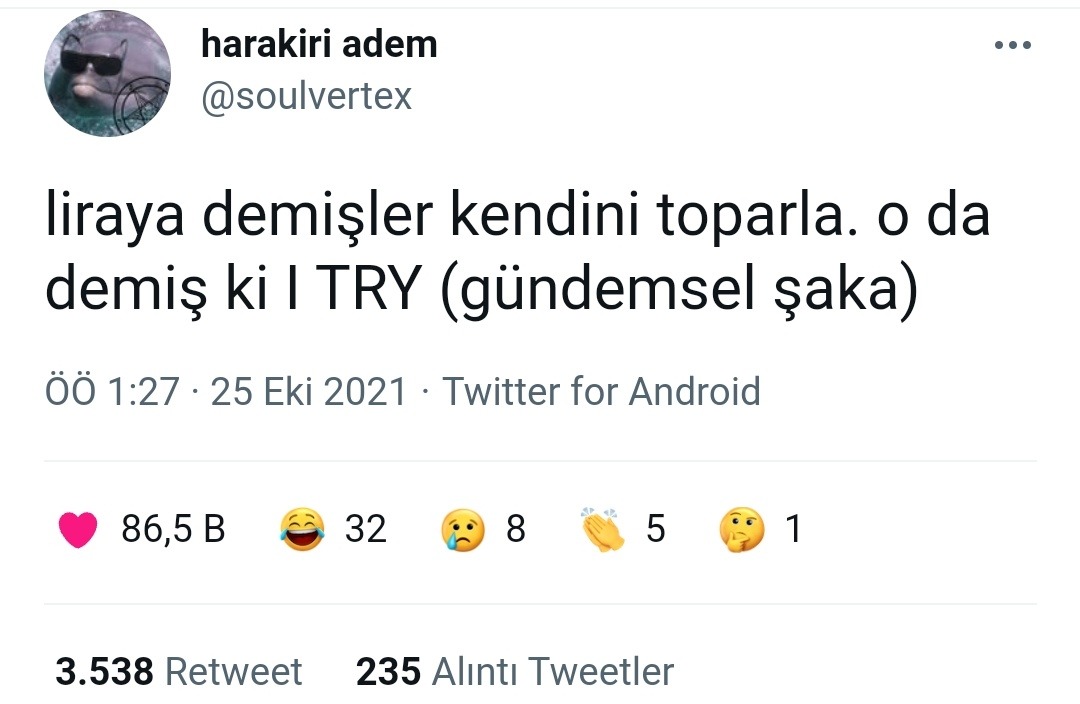This screenshot has height=704, width=1080.
Task: Click the ÖÖ 1:27 timestamp
Action: tap(111, 391)
